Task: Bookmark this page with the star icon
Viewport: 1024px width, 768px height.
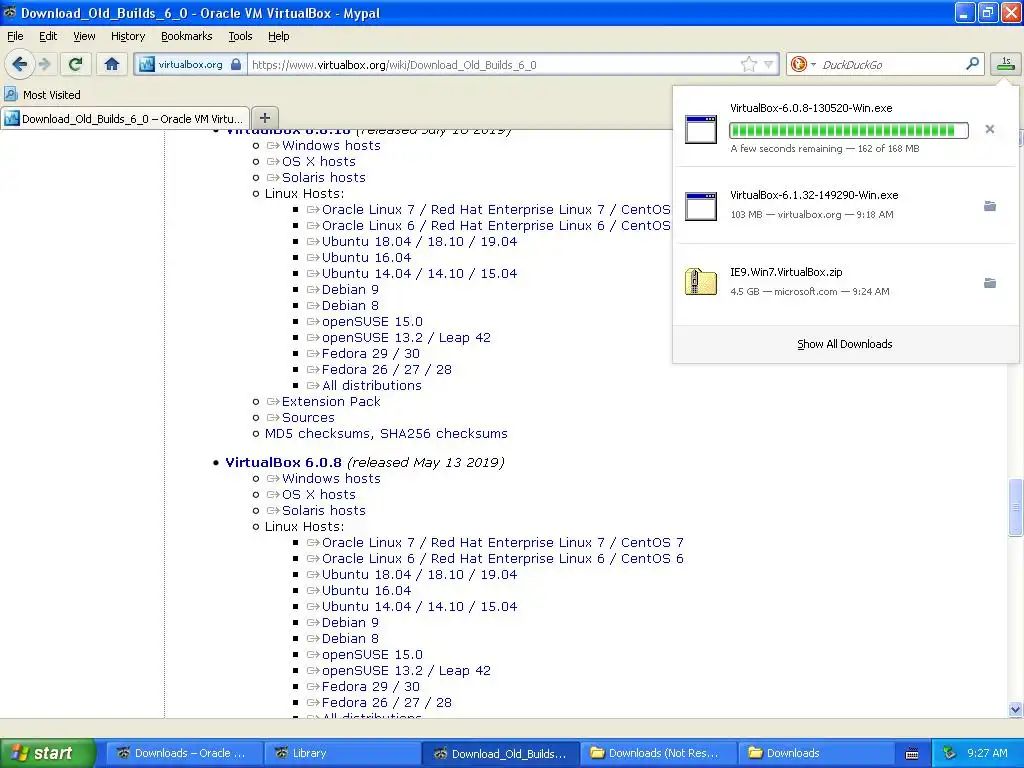Action: [x=748, y=64]
